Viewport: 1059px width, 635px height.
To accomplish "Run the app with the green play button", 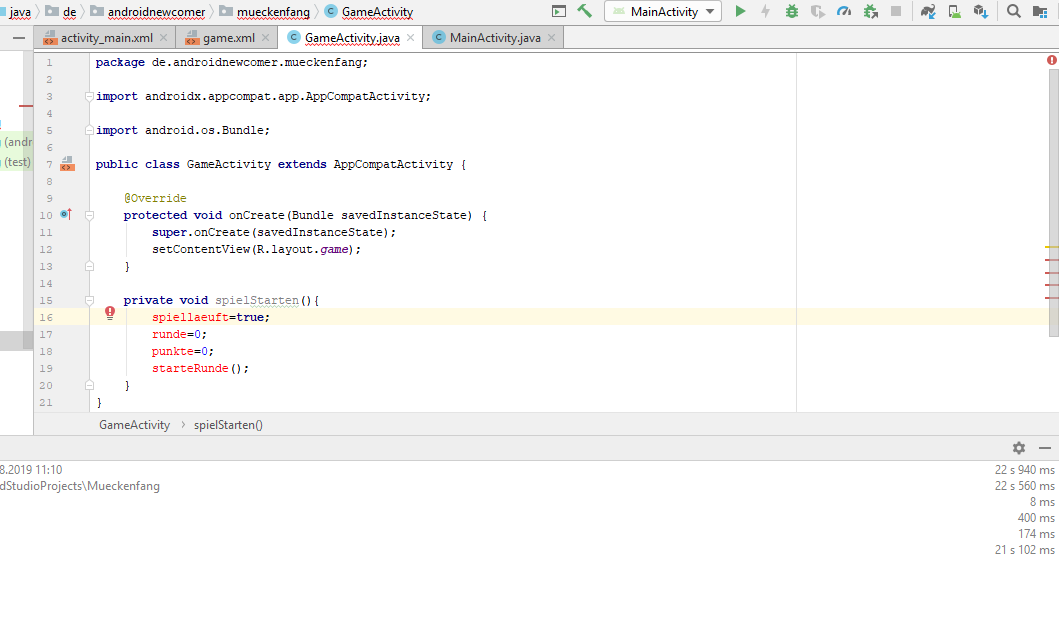I will click(x=740, y=11).
